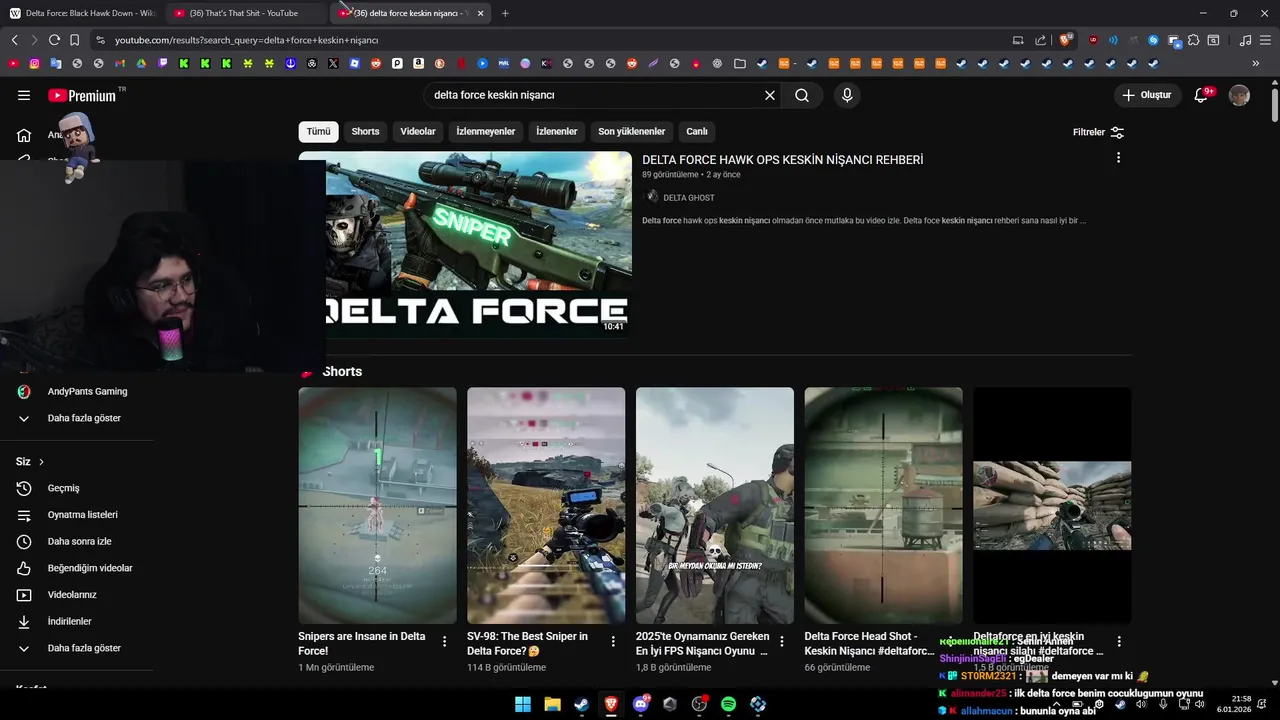The image size is (1280, 720).
Task: Select the Tümü filter chip
Action: (x=318, y=131)
